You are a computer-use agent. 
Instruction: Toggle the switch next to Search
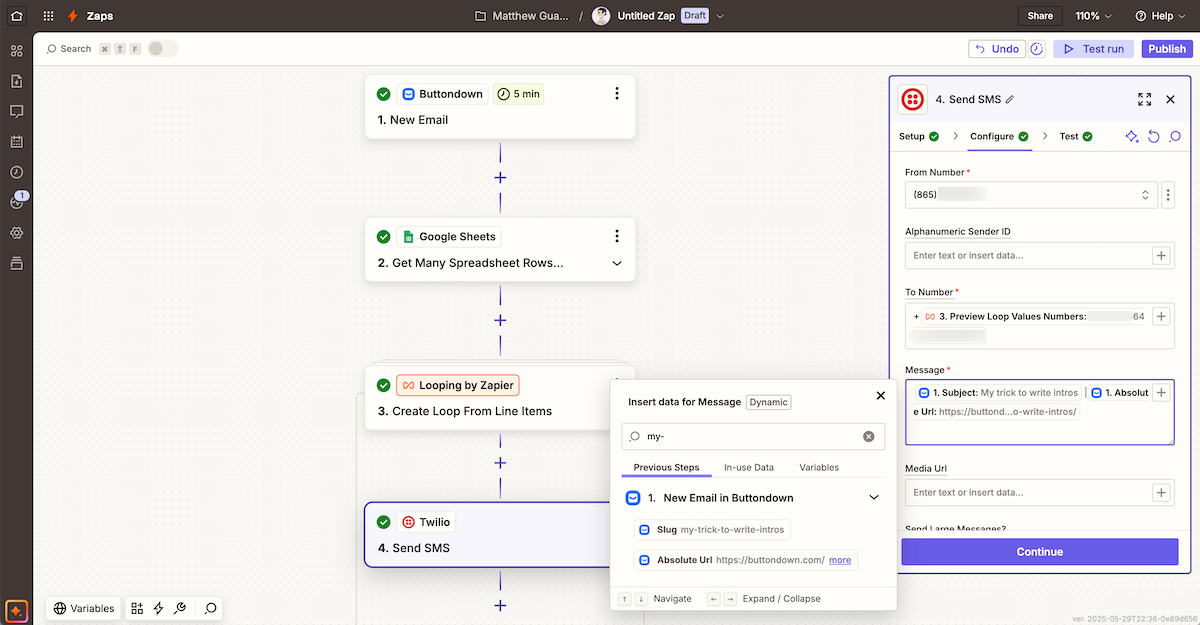[162, 49]
